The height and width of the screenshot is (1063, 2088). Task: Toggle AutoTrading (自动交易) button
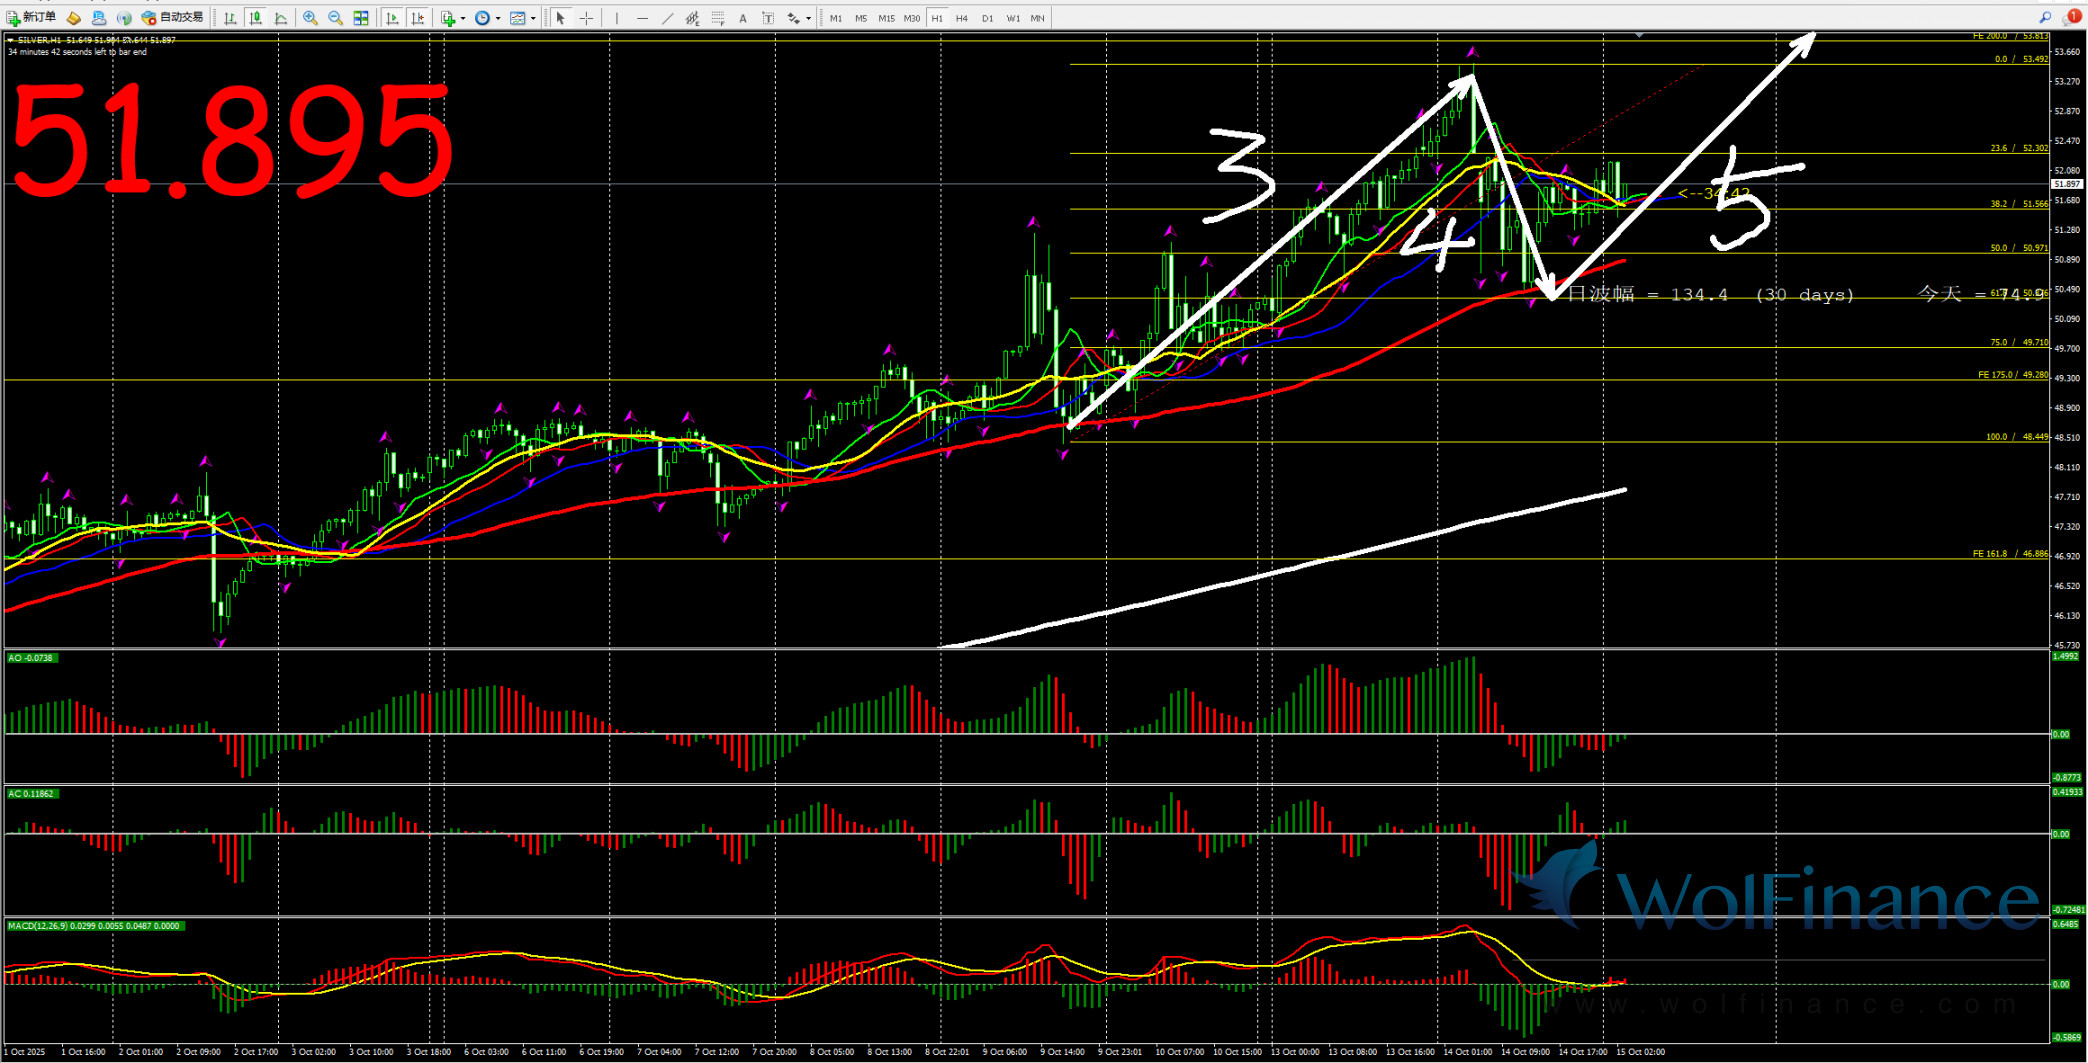173,18
